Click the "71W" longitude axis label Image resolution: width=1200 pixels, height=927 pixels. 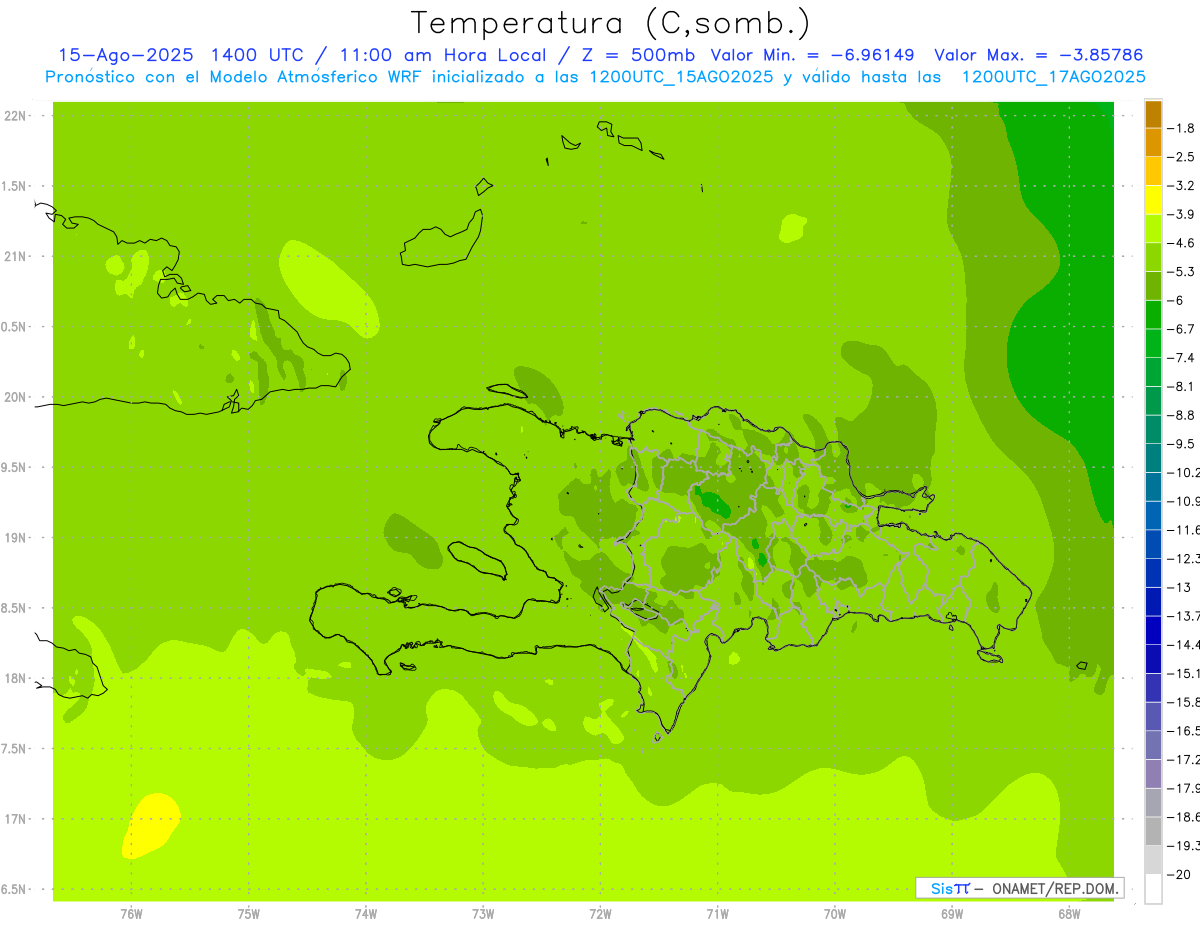coord(718,913)
